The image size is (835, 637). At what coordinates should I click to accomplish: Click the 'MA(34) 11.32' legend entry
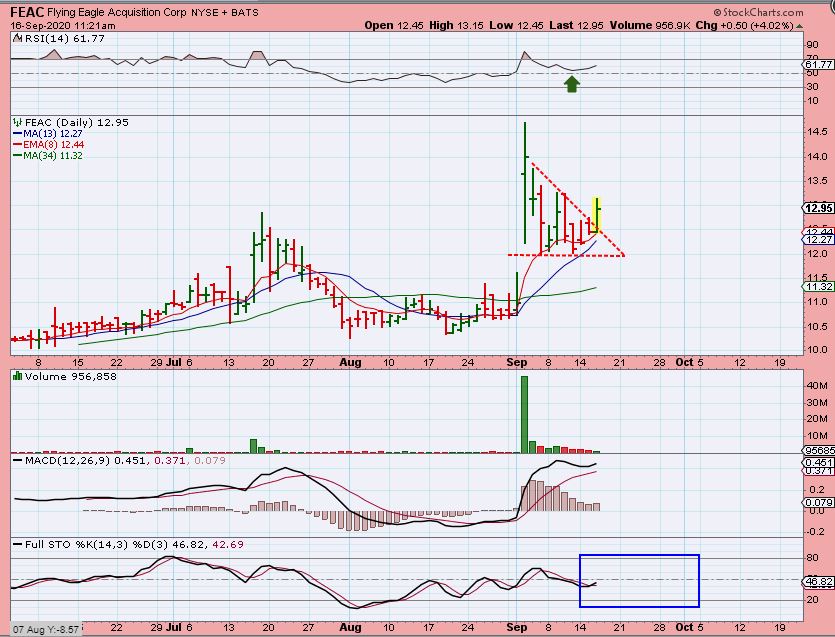[53, 156]
